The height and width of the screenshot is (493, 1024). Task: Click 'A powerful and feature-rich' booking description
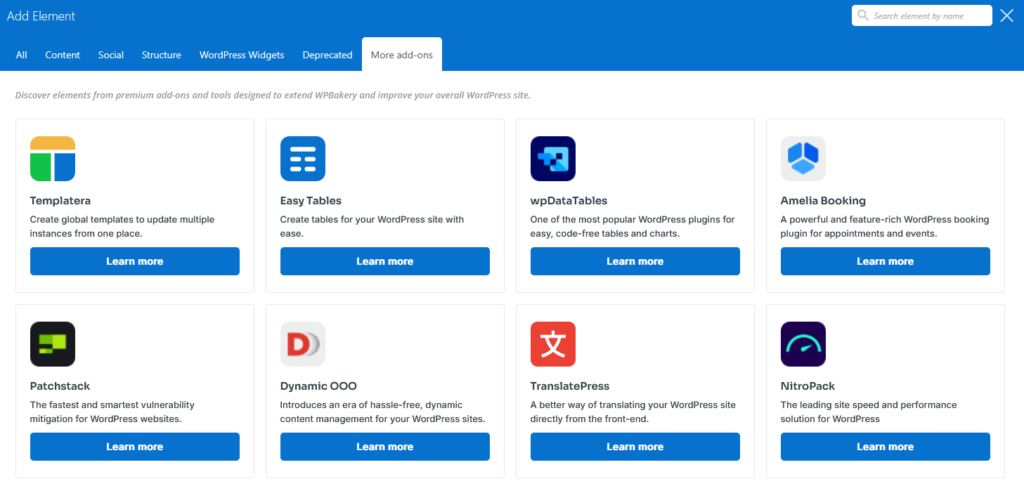pos(885,226)
